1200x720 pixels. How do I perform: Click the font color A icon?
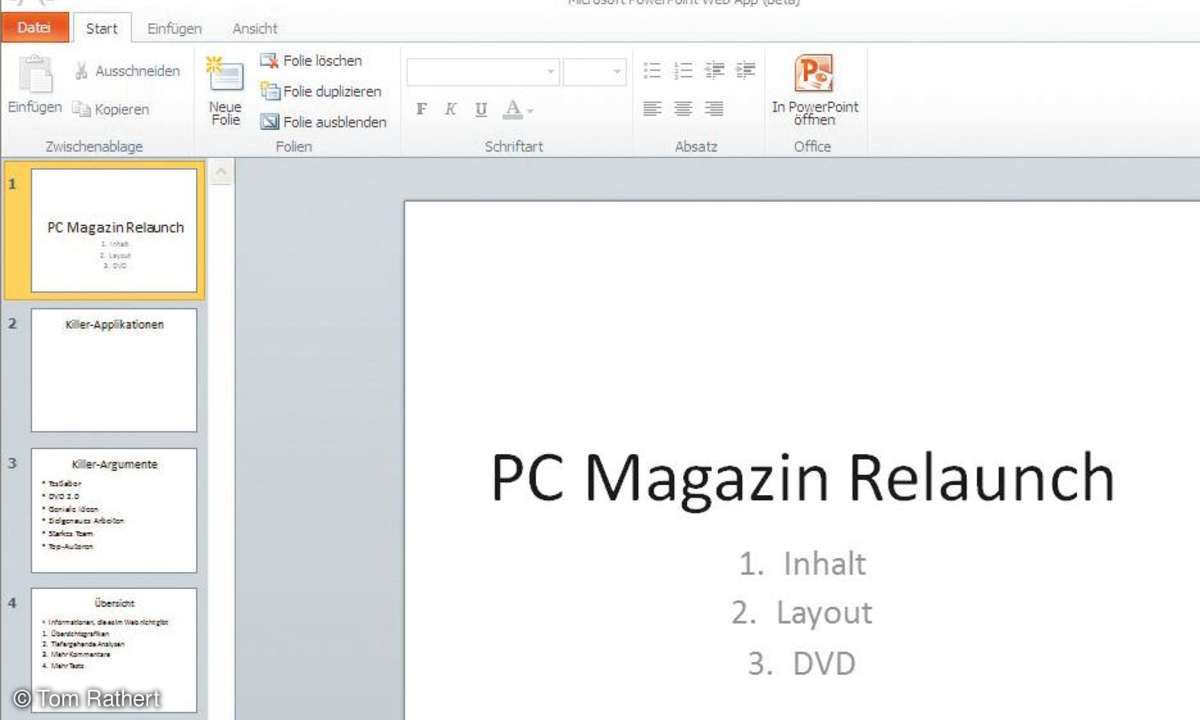(x=512, y=109)
